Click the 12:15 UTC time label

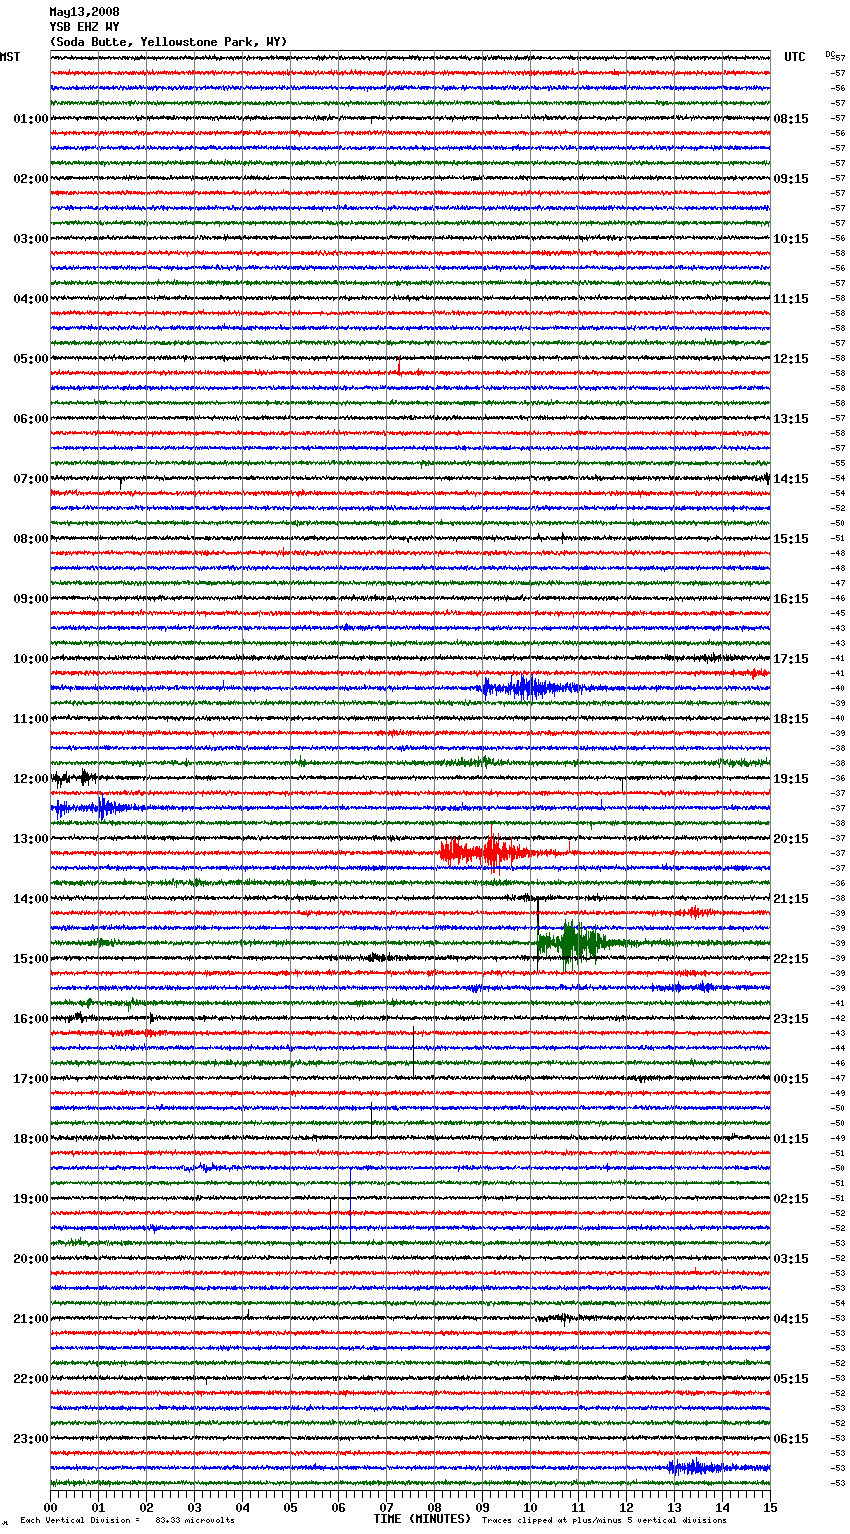click(791, 359)
